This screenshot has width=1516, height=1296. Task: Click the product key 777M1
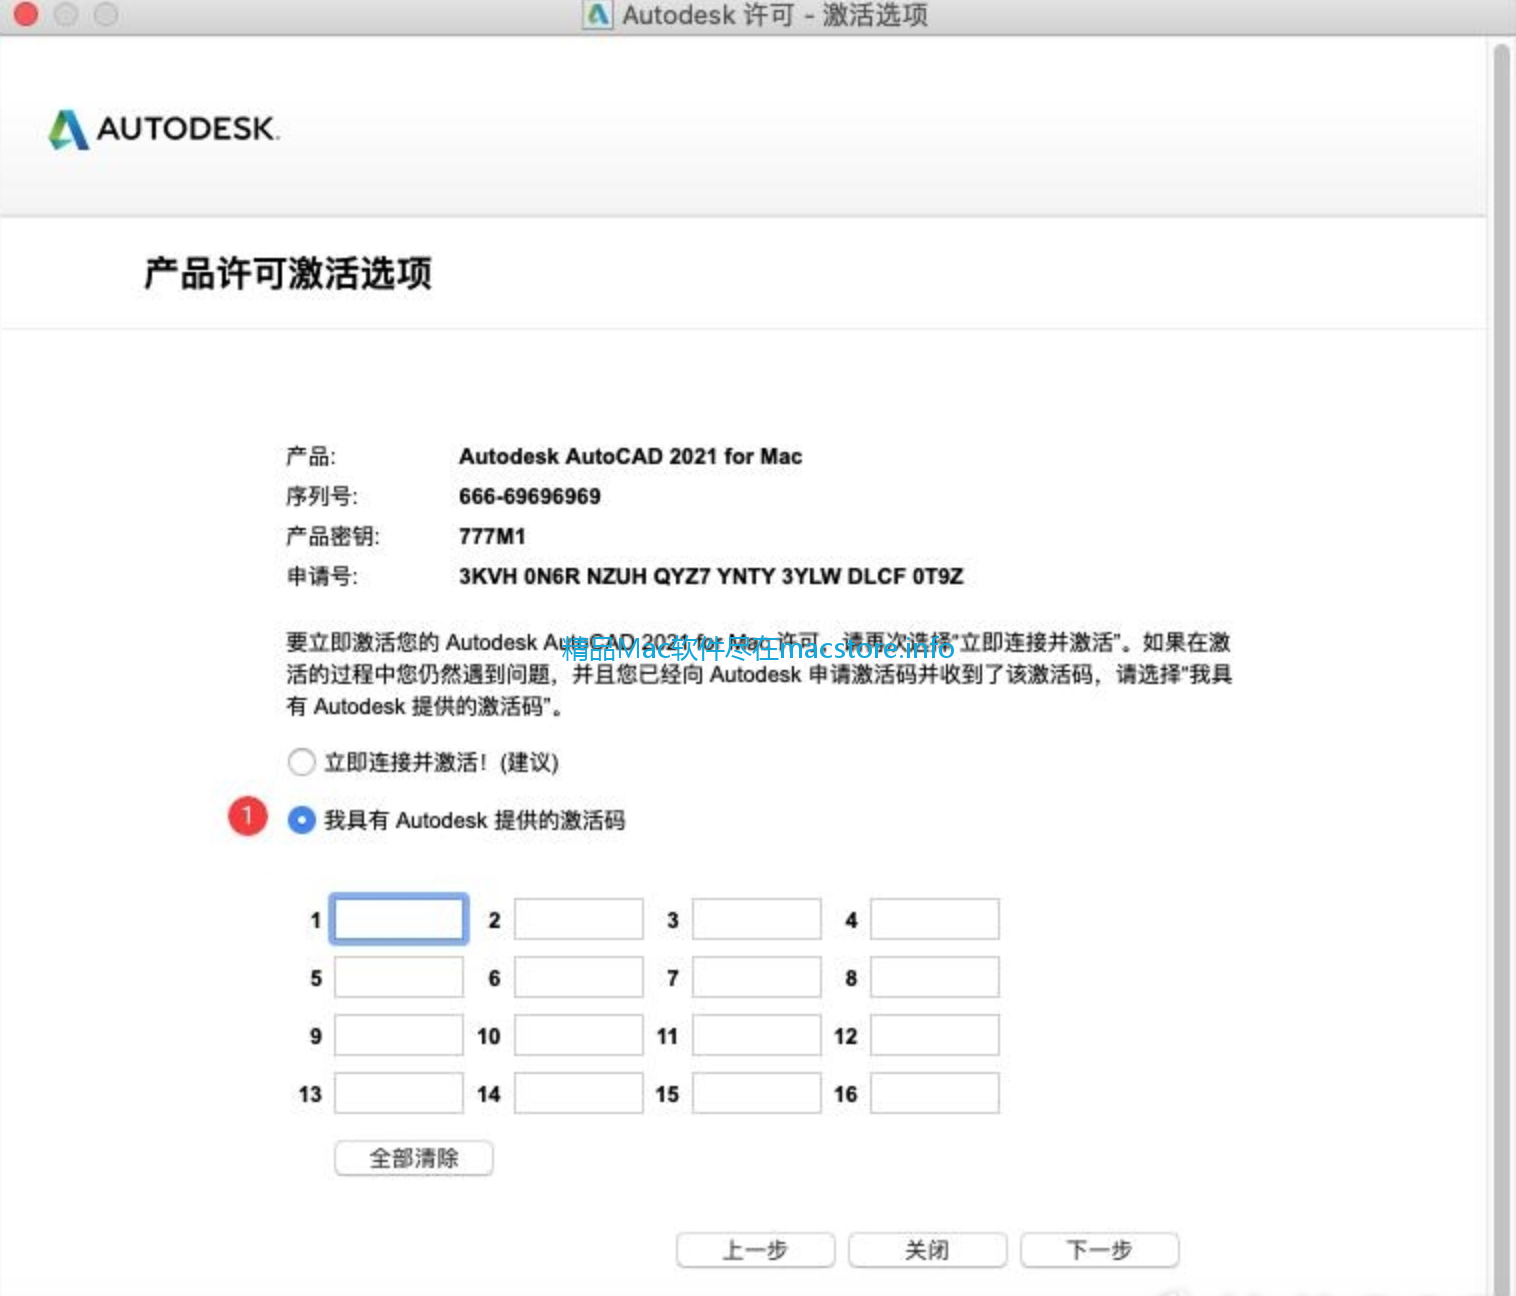(x=492, y=536)
